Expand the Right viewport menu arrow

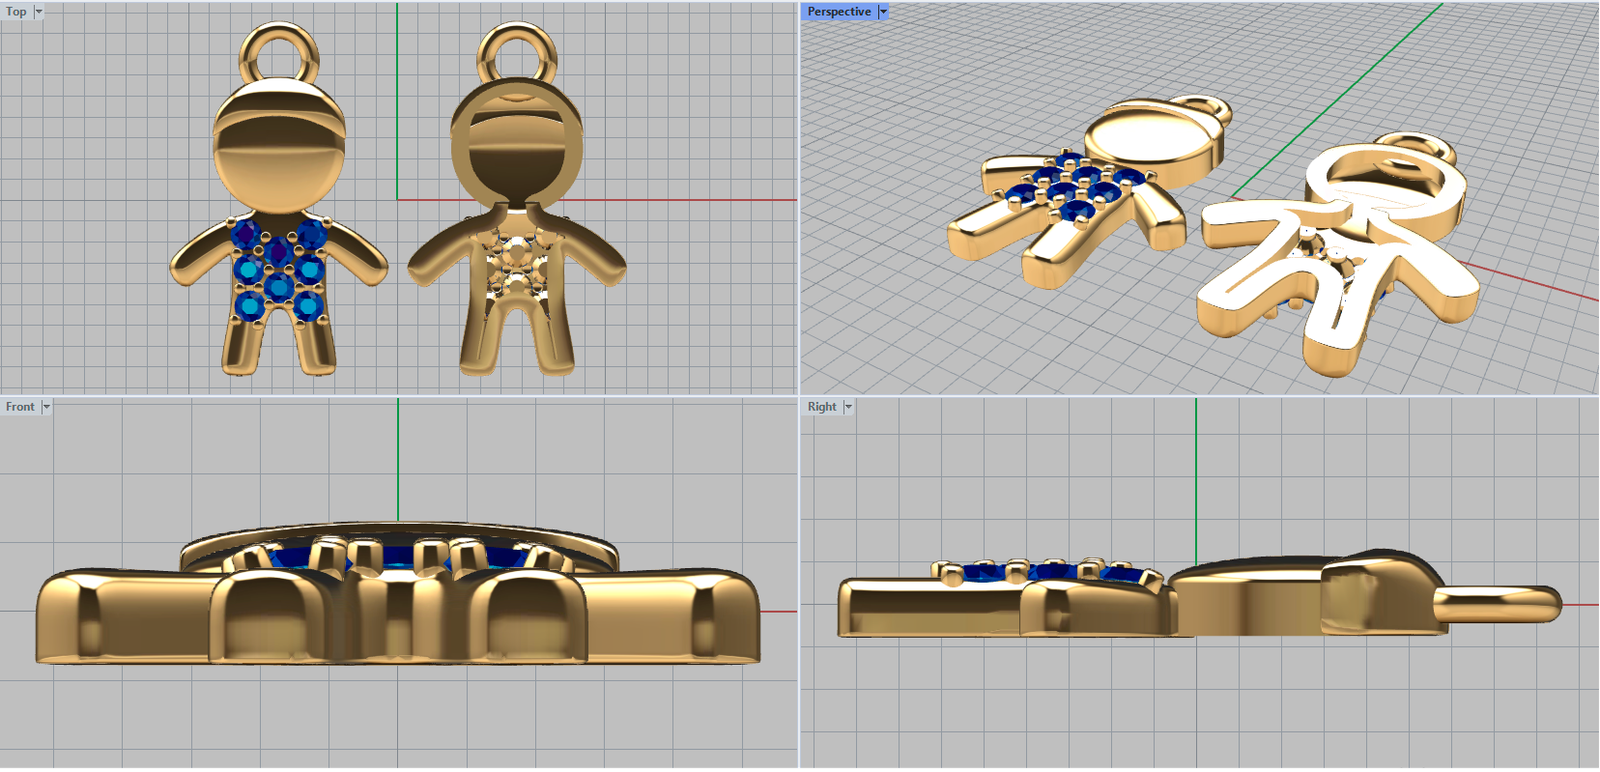pos(848,407)
